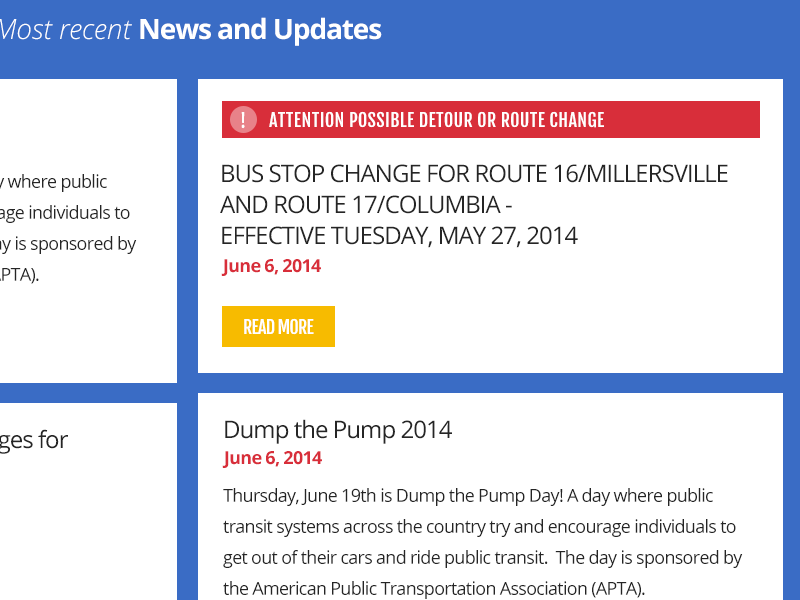
Task: Click the attention detour banner
Action: (490, 119)
